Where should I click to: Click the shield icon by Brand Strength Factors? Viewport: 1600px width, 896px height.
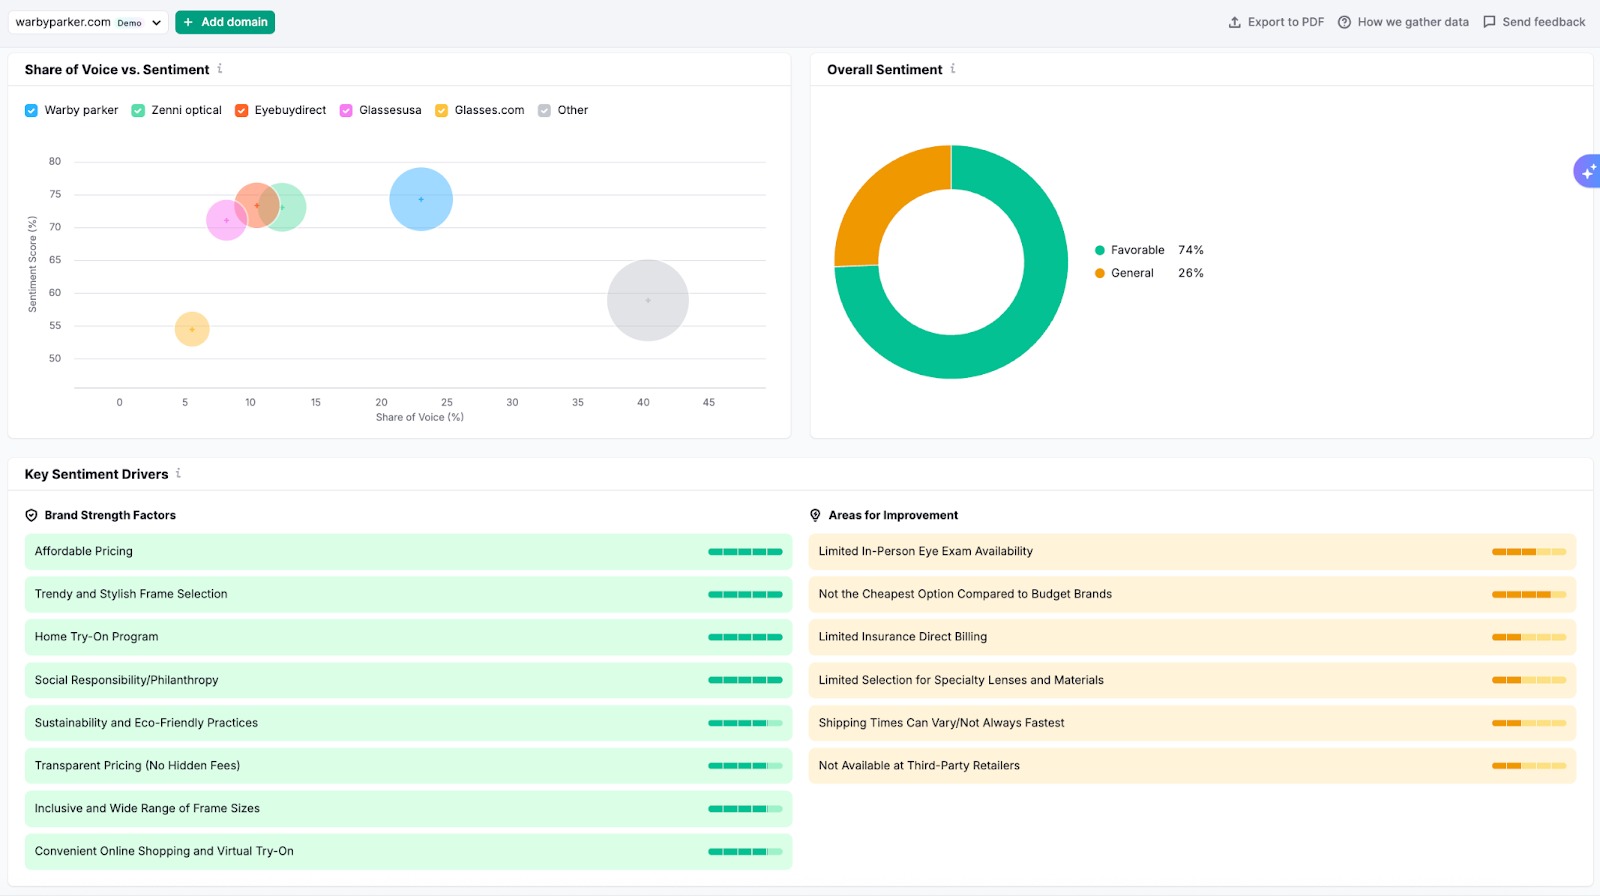31,516
